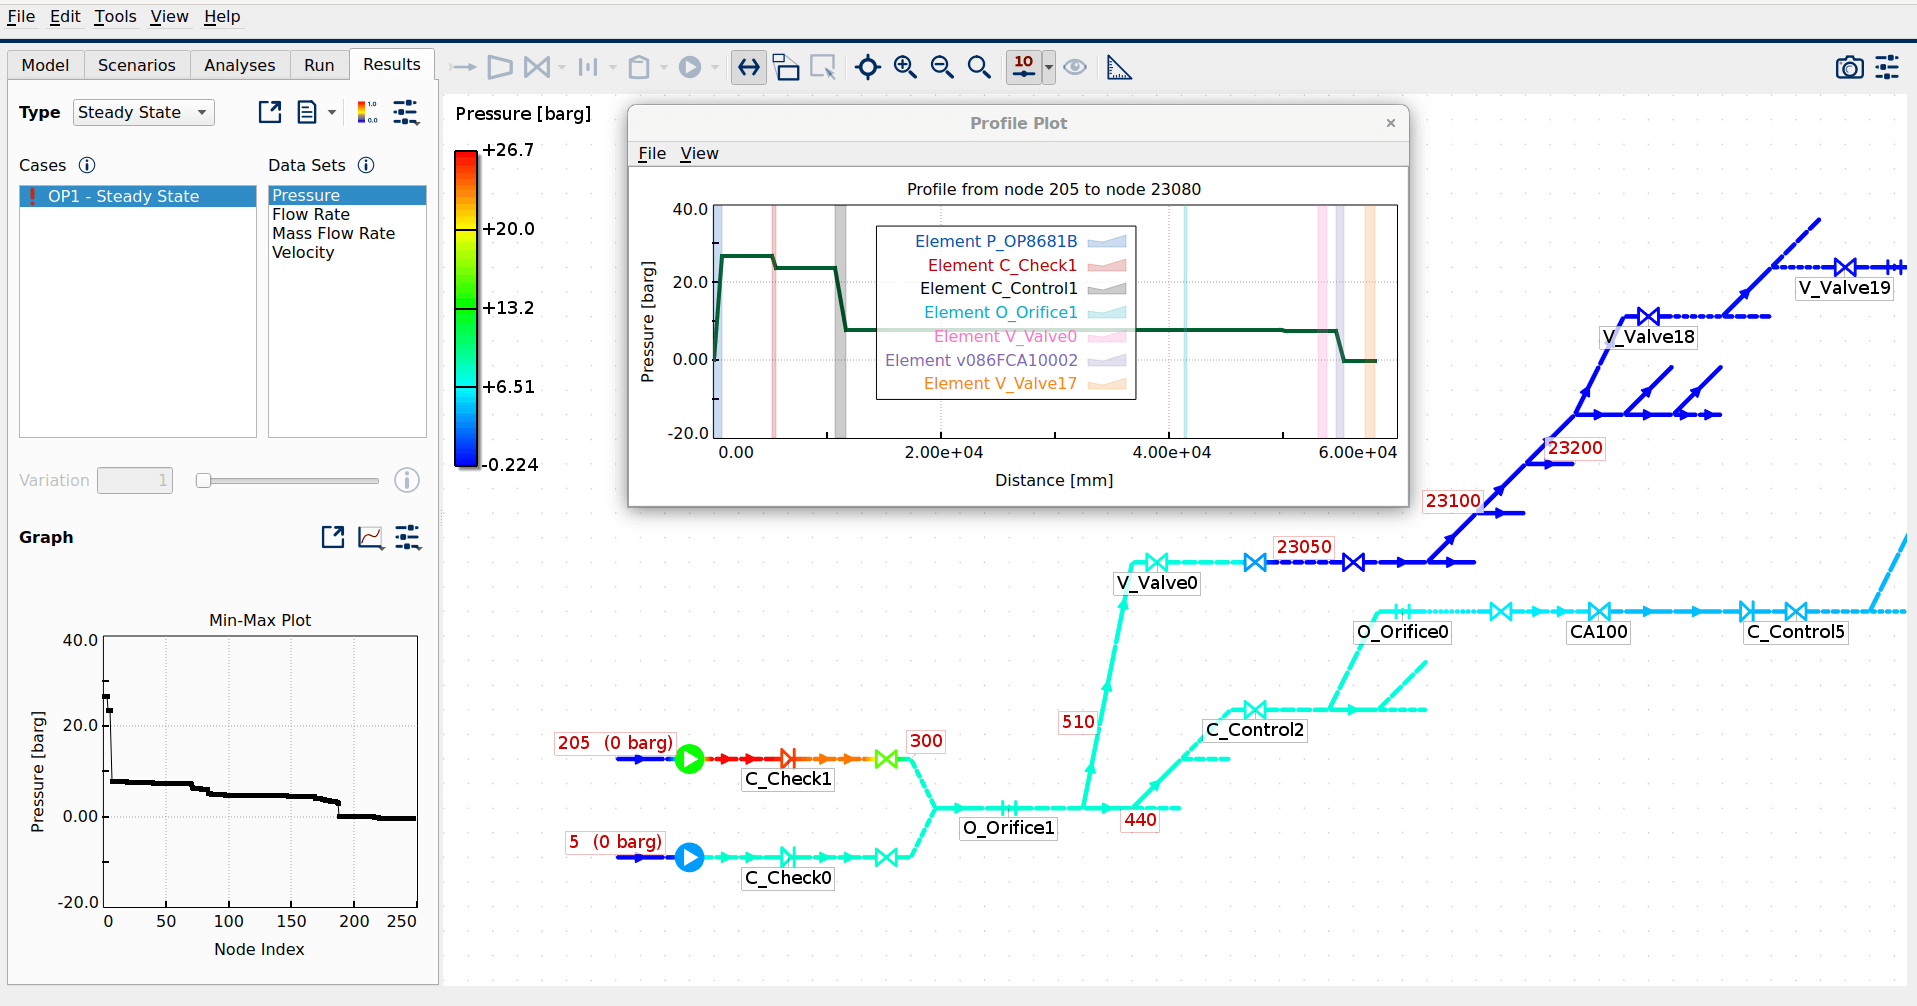
Task: Click info icon next to Cases
Action: click(87, 165)
